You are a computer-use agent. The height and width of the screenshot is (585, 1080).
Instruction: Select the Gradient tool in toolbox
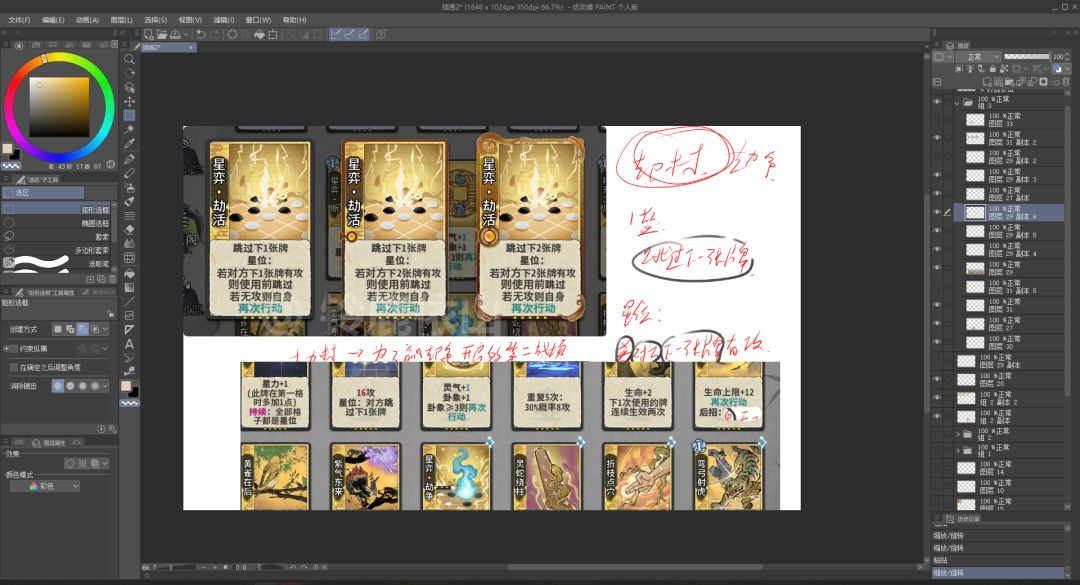(129, 287)
